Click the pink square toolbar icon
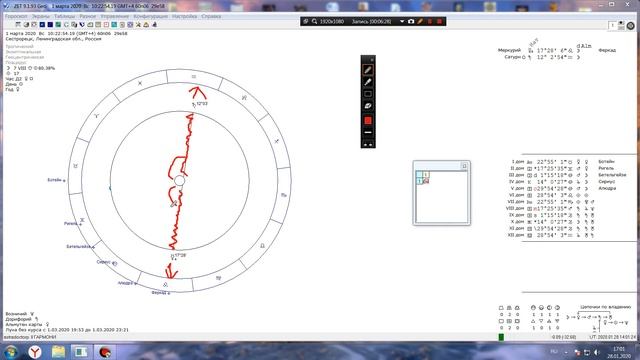Viewport: 640px width, 360px height. point(106,25)
